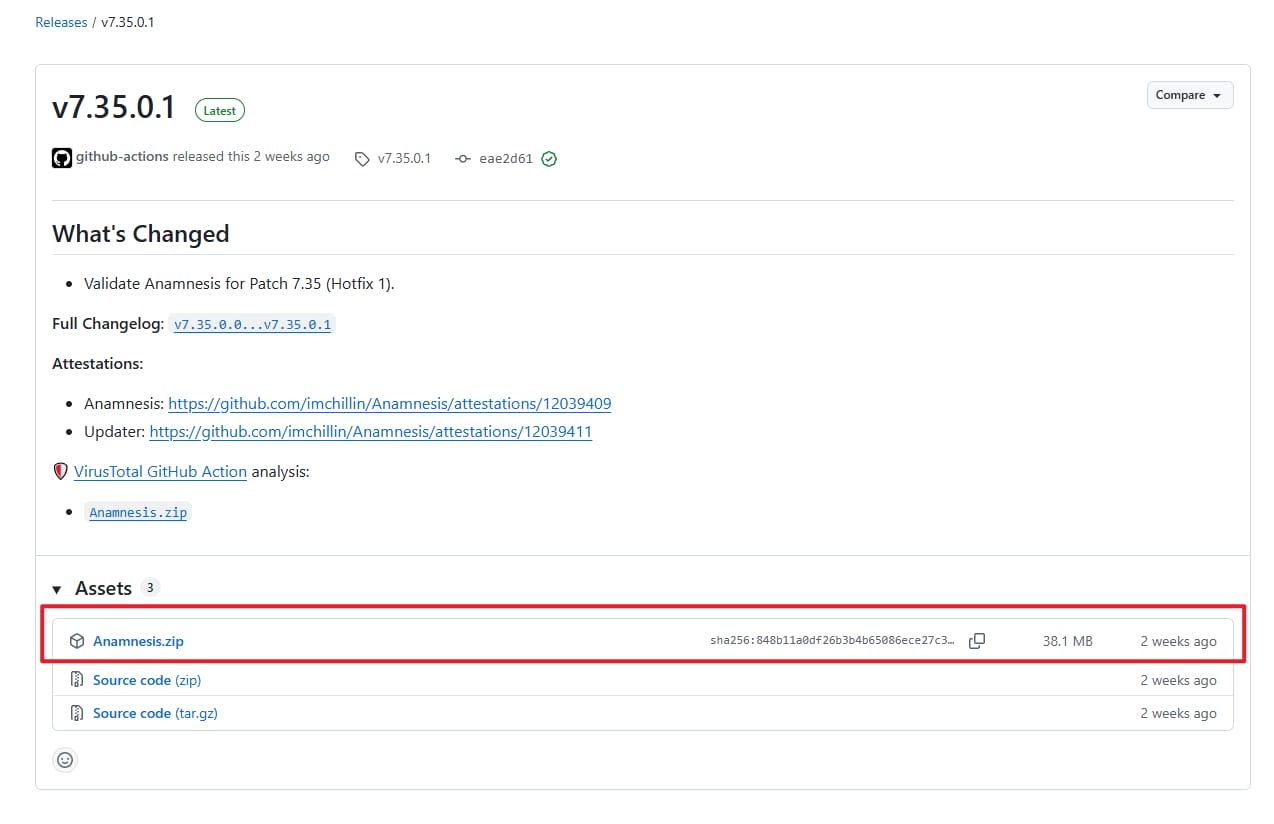Click the released this 2 weeks ago text

251,157
